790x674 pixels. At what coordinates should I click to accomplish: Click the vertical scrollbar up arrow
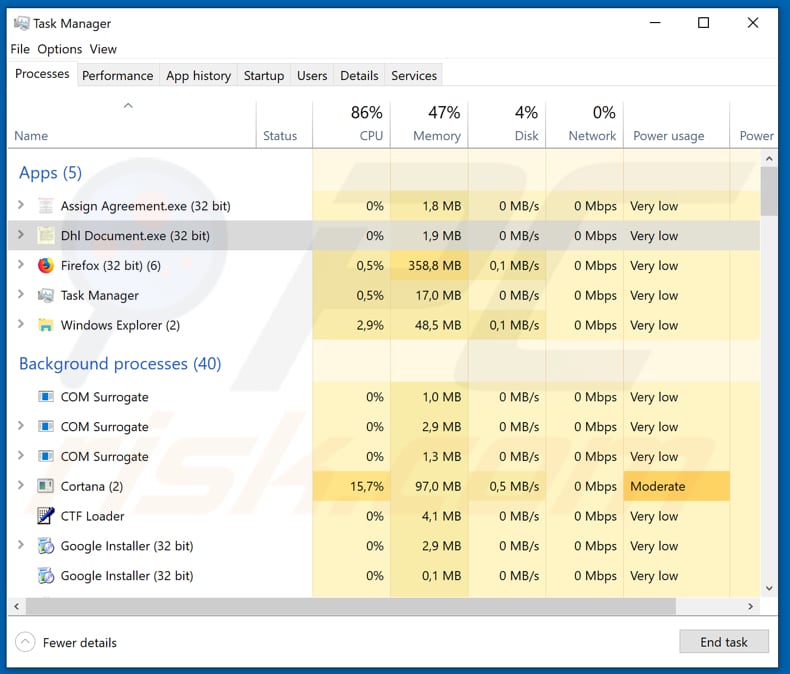[769, 159]
